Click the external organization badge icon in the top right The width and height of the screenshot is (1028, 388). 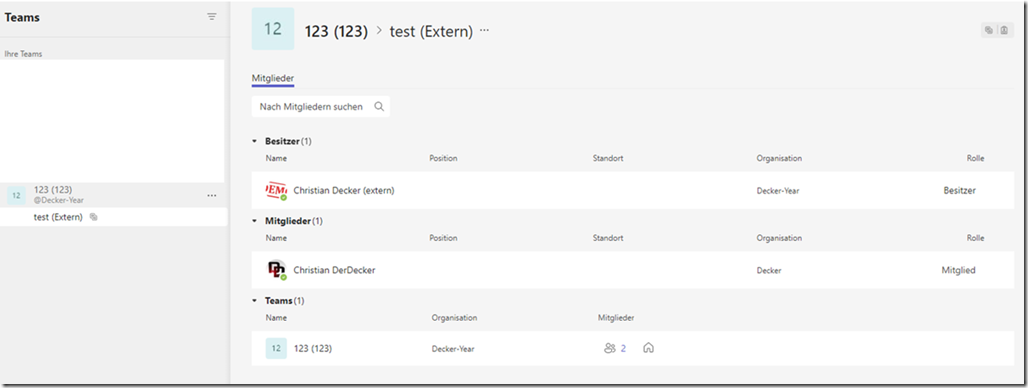point(1004,30)
